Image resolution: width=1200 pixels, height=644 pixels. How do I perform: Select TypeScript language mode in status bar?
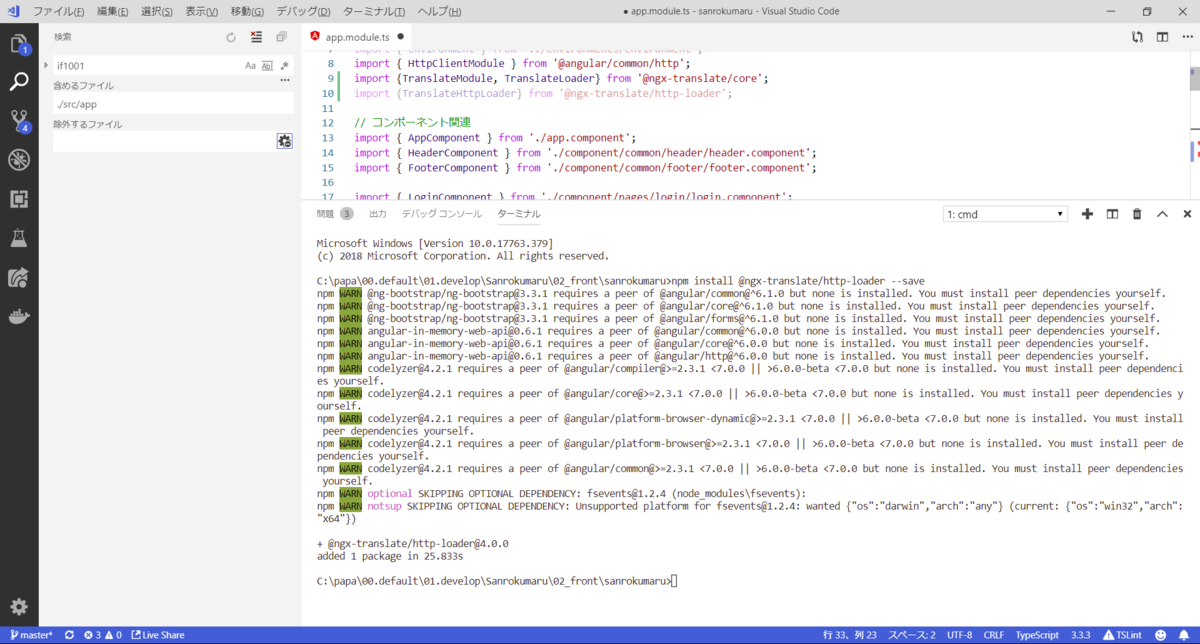[x=1037, y=635]
